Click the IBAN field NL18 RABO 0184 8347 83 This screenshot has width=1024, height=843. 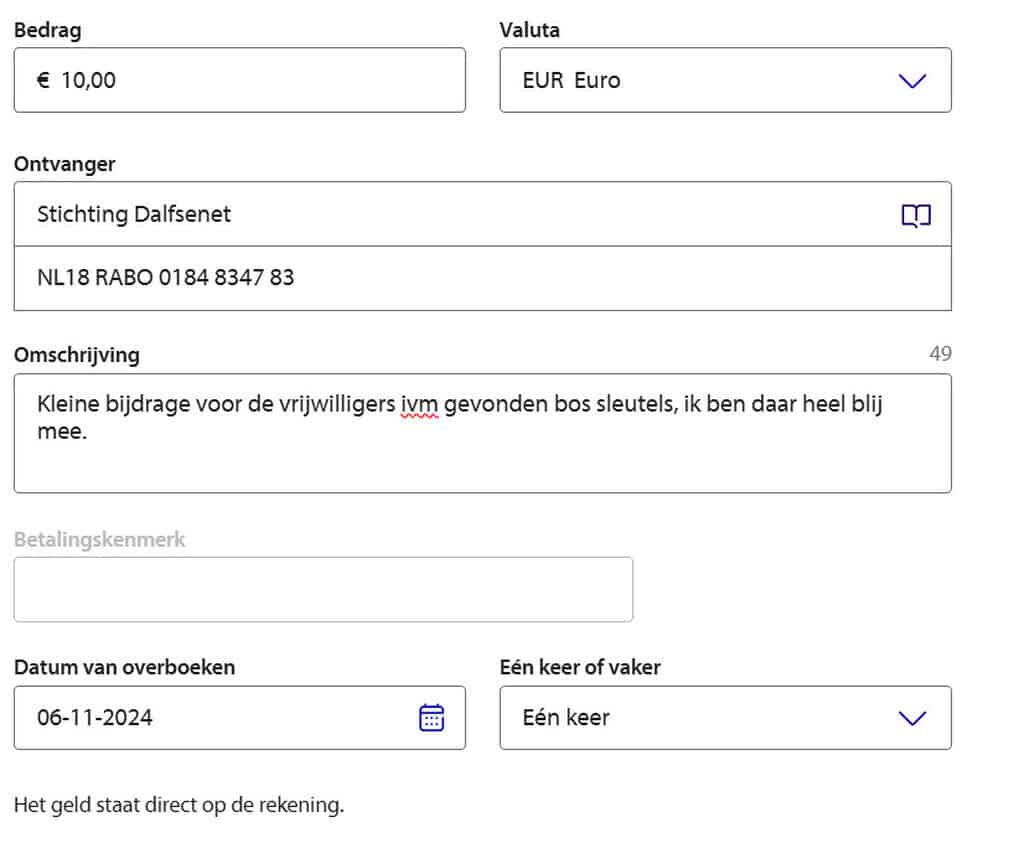point(483,278)
